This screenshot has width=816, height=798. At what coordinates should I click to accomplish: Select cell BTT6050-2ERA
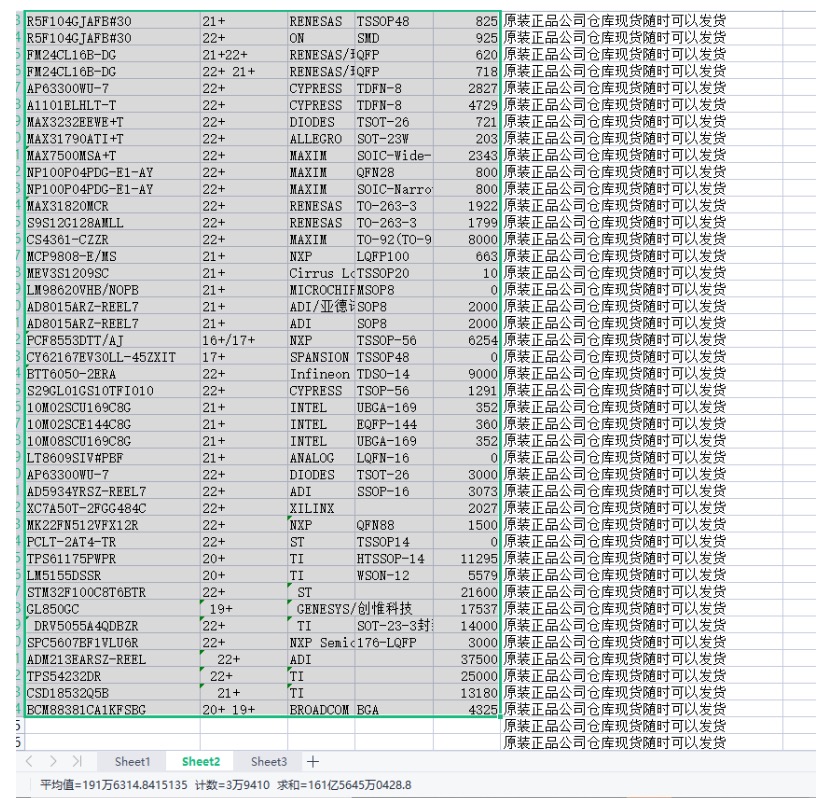pos(112,374)
